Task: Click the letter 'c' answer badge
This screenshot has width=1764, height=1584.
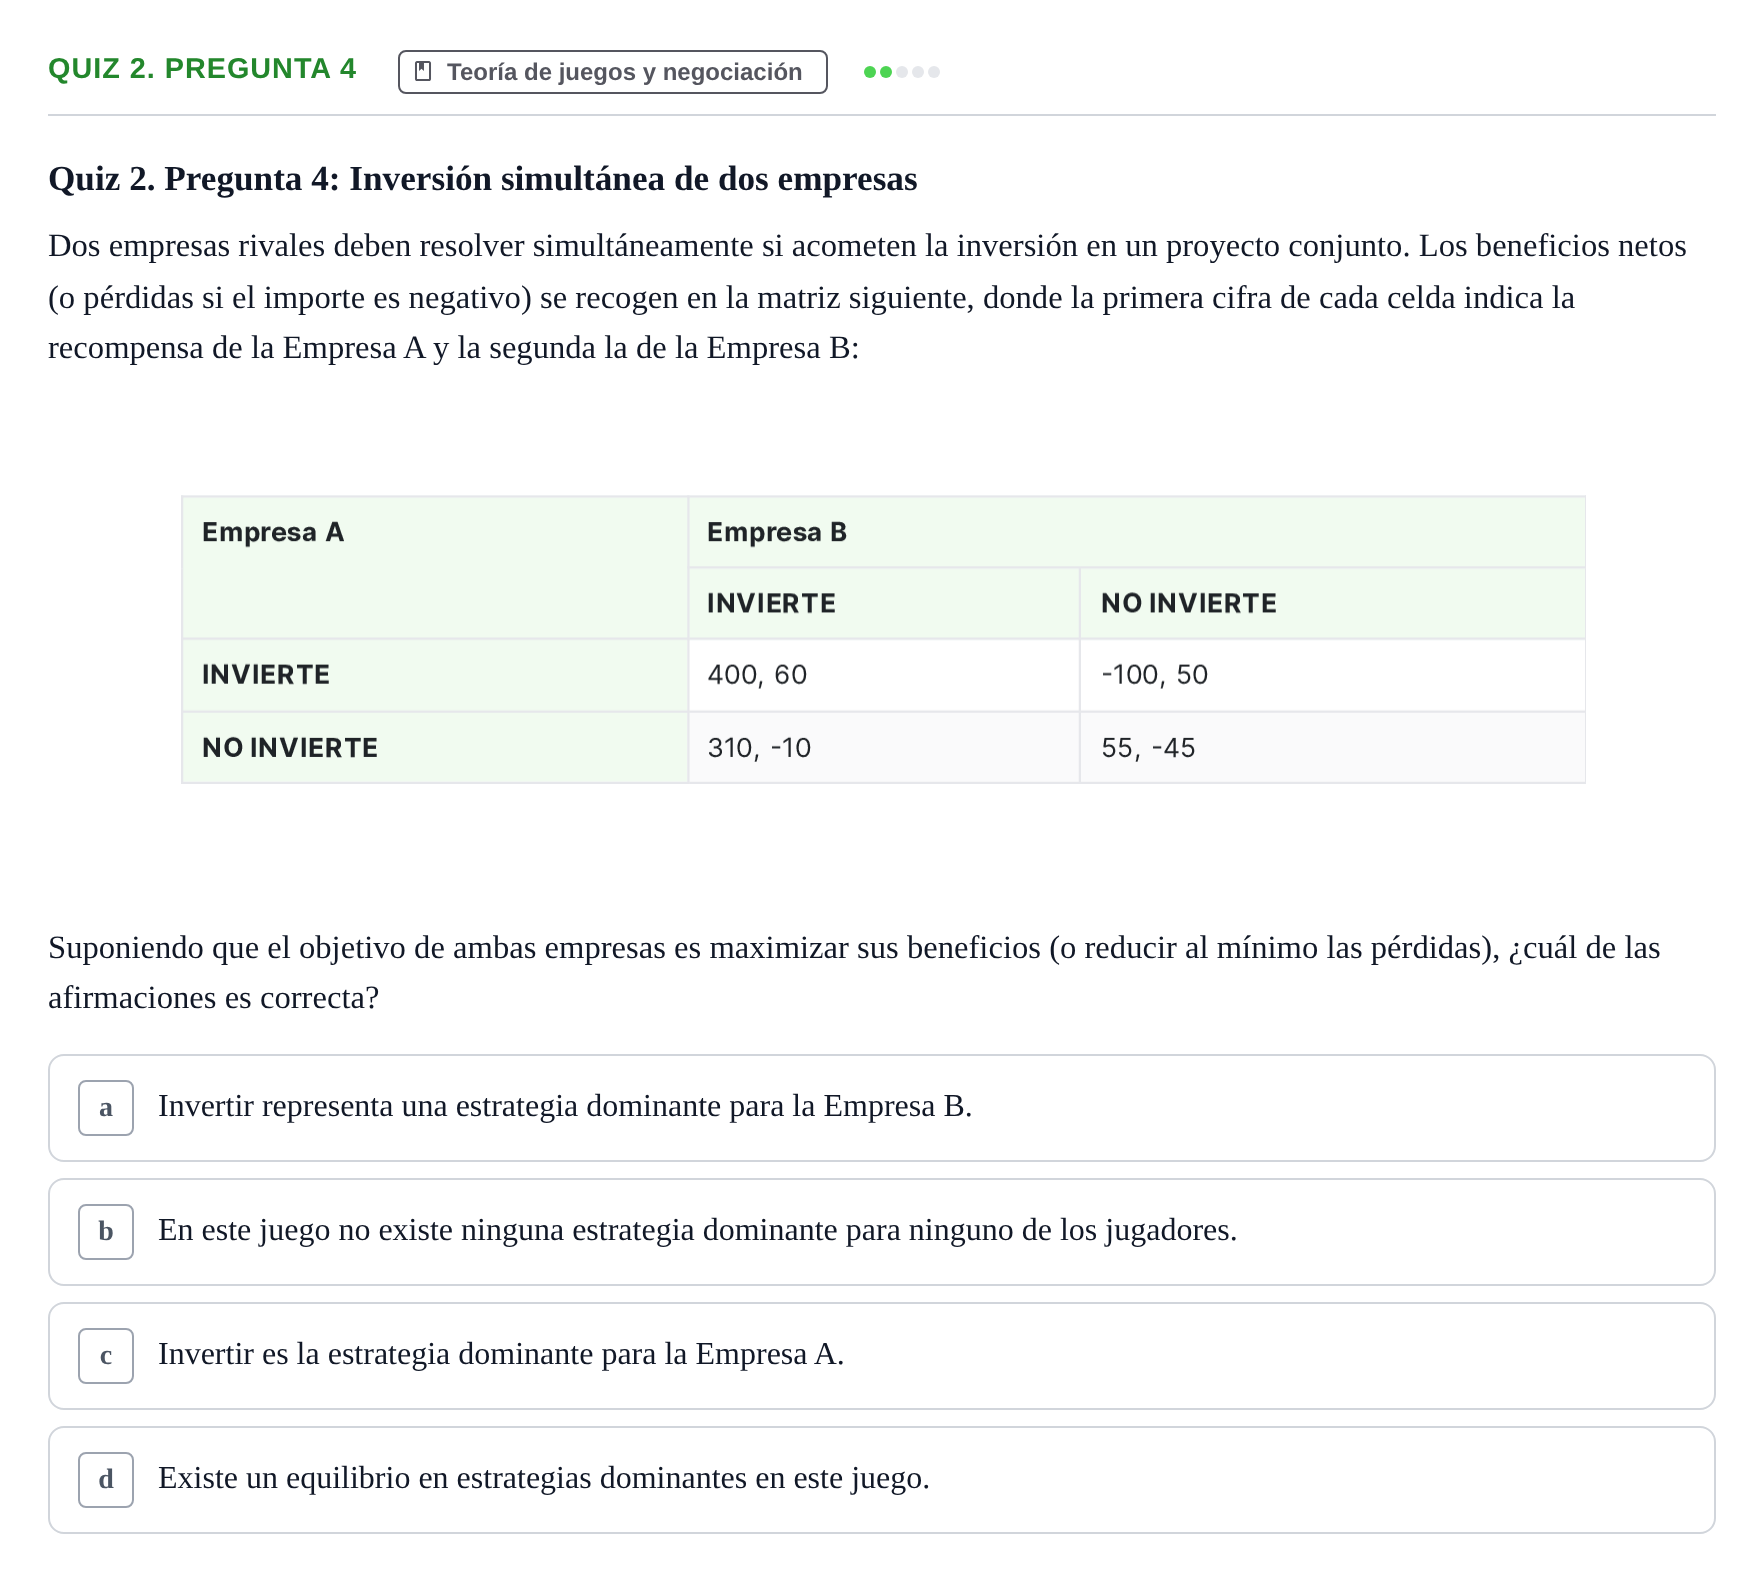Action: tap(106, 1356)
